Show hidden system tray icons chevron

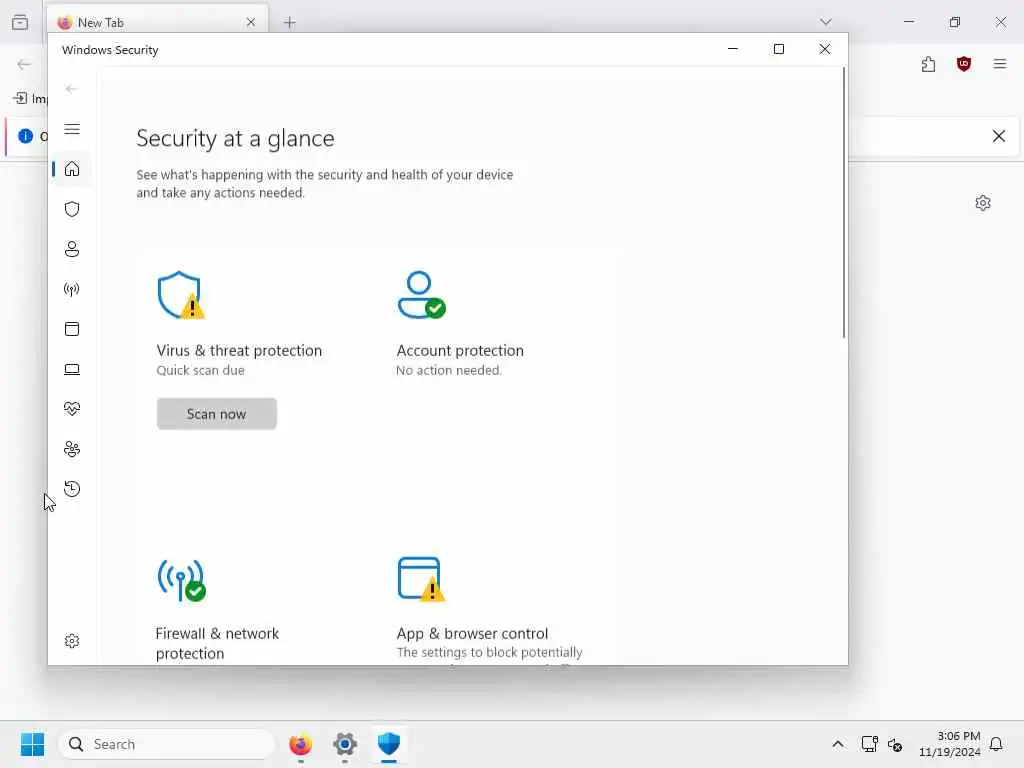pyautogui.click(x=838, y=744)
